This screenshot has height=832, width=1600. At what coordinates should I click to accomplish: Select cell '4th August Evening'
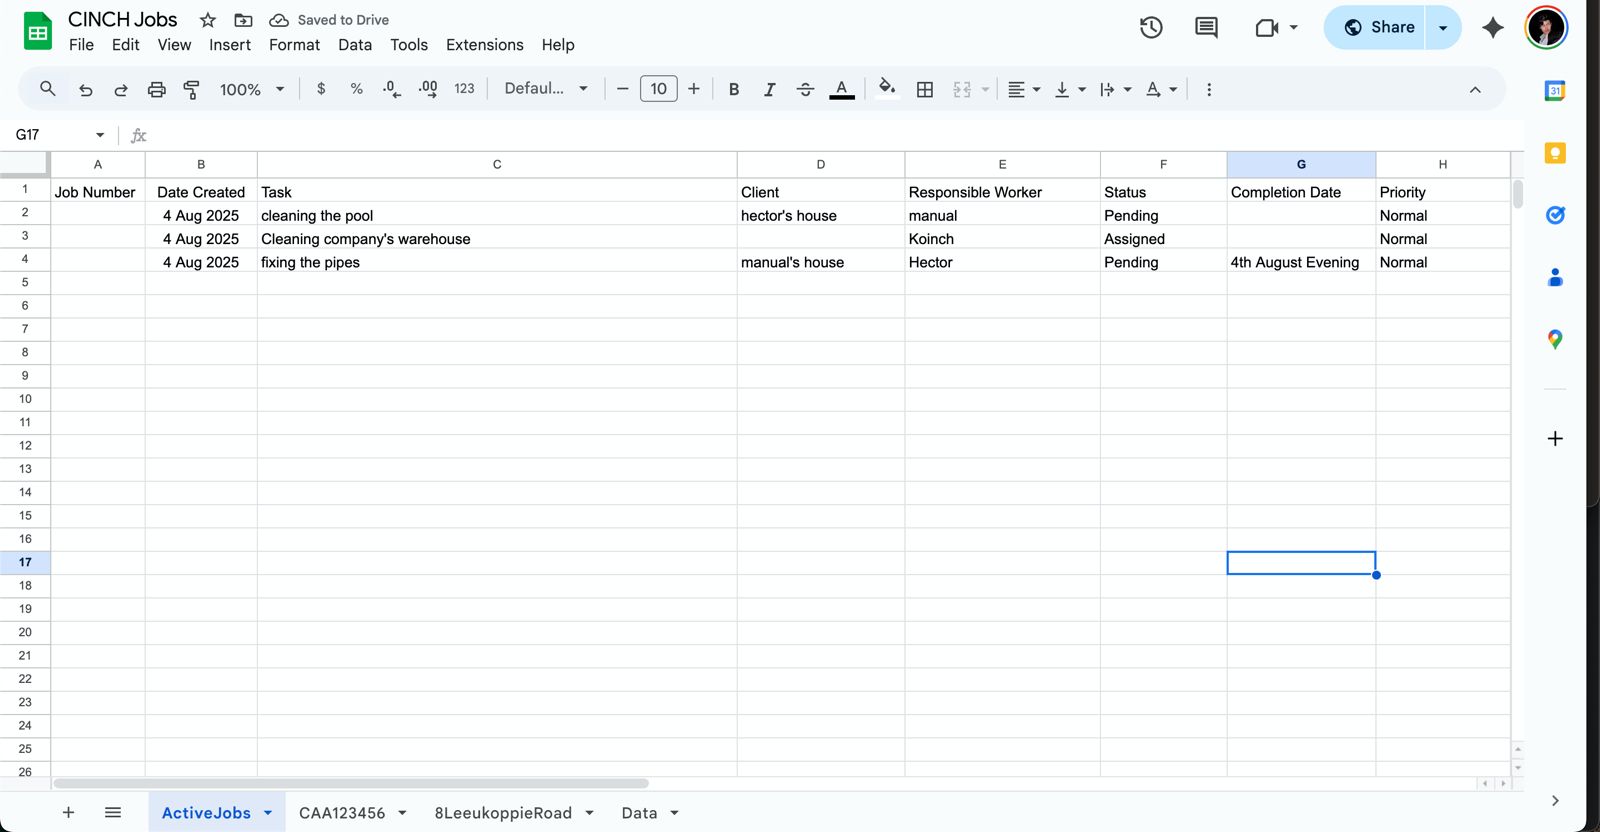pyautogui.click(x=1301, y=262)
